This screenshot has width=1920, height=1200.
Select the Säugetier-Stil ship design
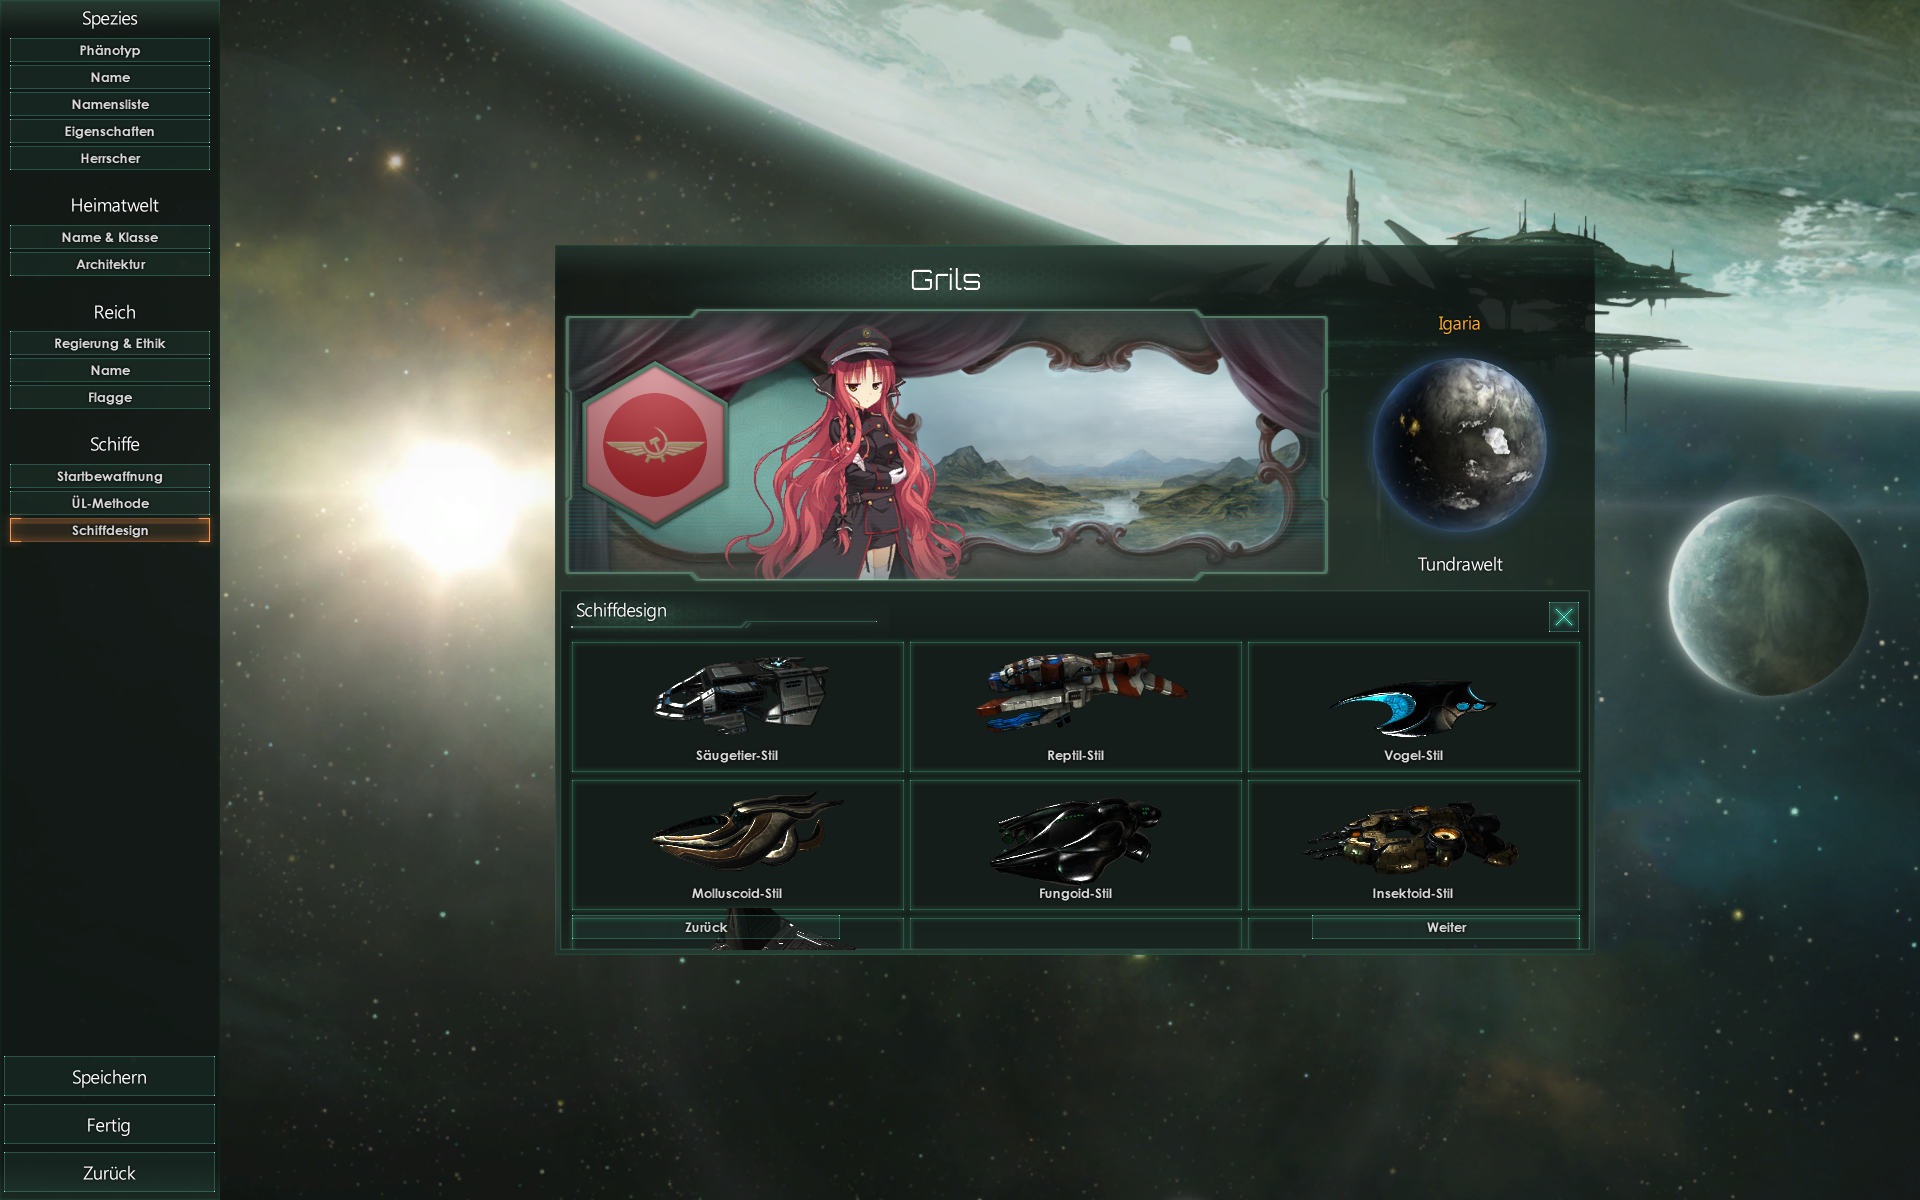click(x=737, y=707)
